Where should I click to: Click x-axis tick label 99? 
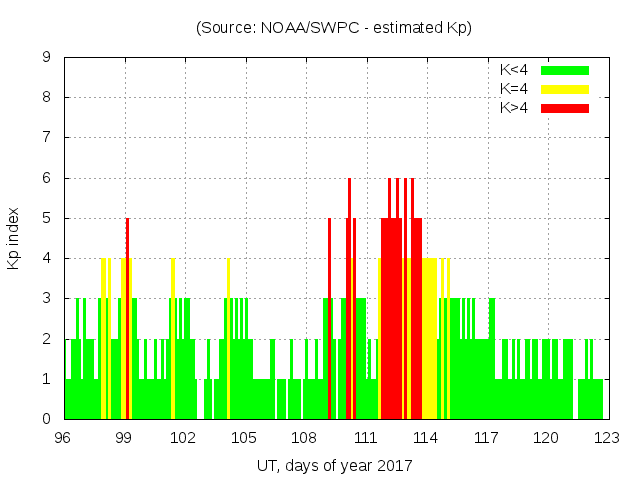124,438
